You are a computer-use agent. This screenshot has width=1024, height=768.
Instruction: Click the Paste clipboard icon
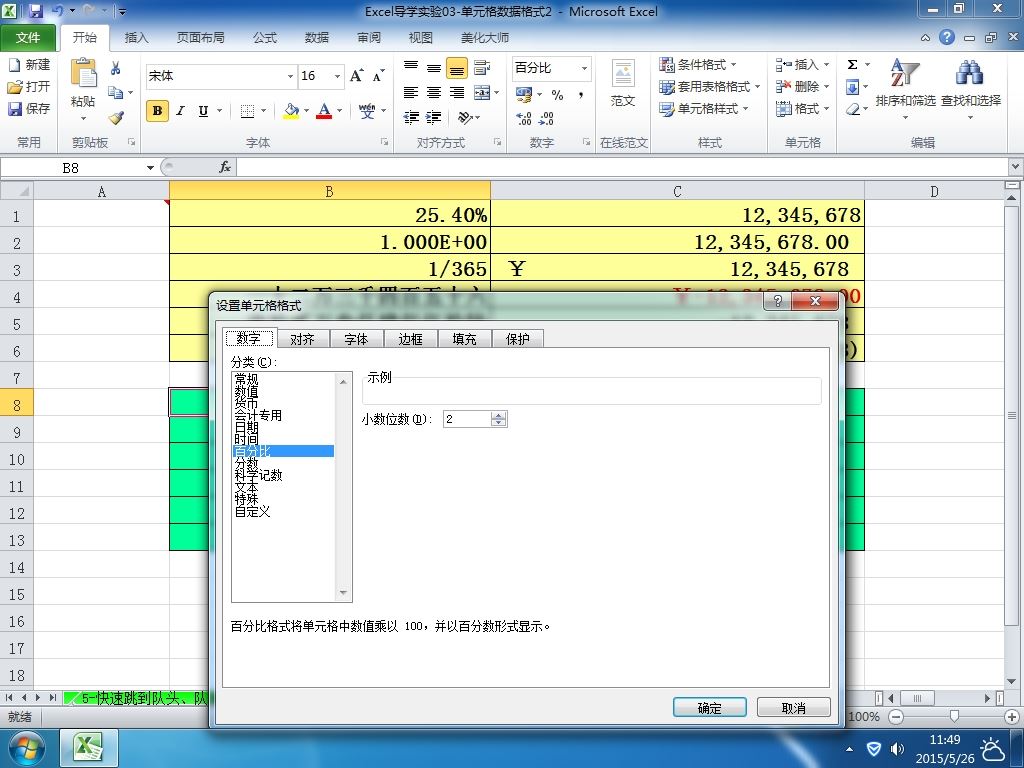(x=83, y=74)
